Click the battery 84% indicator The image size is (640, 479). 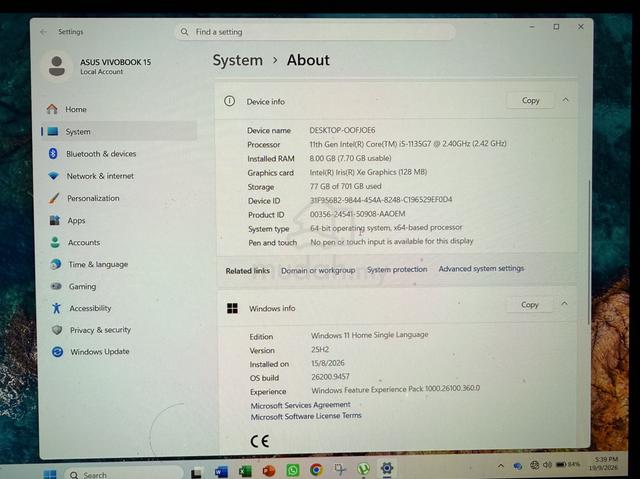(x=568, y=464)
